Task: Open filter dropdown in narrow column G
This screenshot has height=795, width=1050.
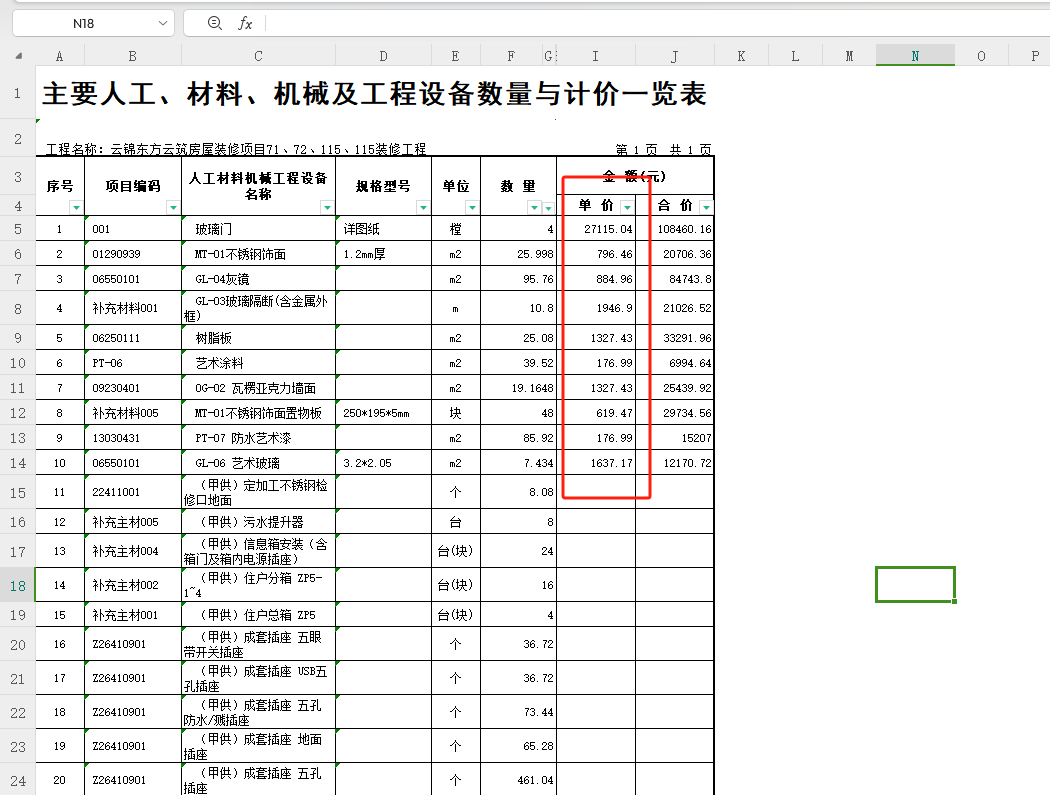Action: [548, 208]
